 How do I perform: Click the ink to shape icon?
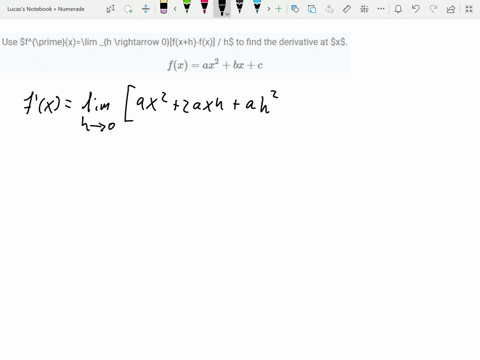312,9
